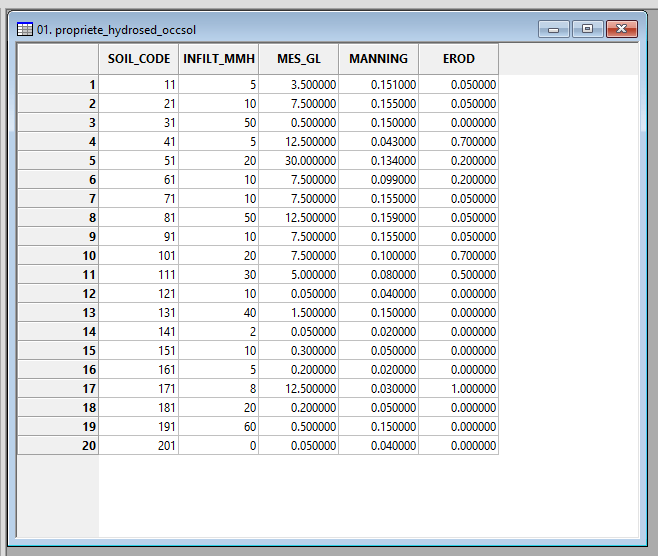Click the SOIL_CODE cell with value 101
This screenshot has height=556, width=658.
click(x=139, y=256)
